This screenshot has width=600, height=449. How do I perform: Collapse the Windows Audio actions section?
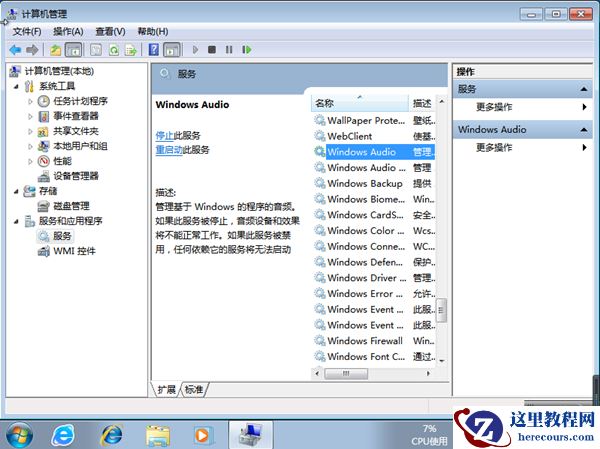pyautogui.click(x=584, y=130)
